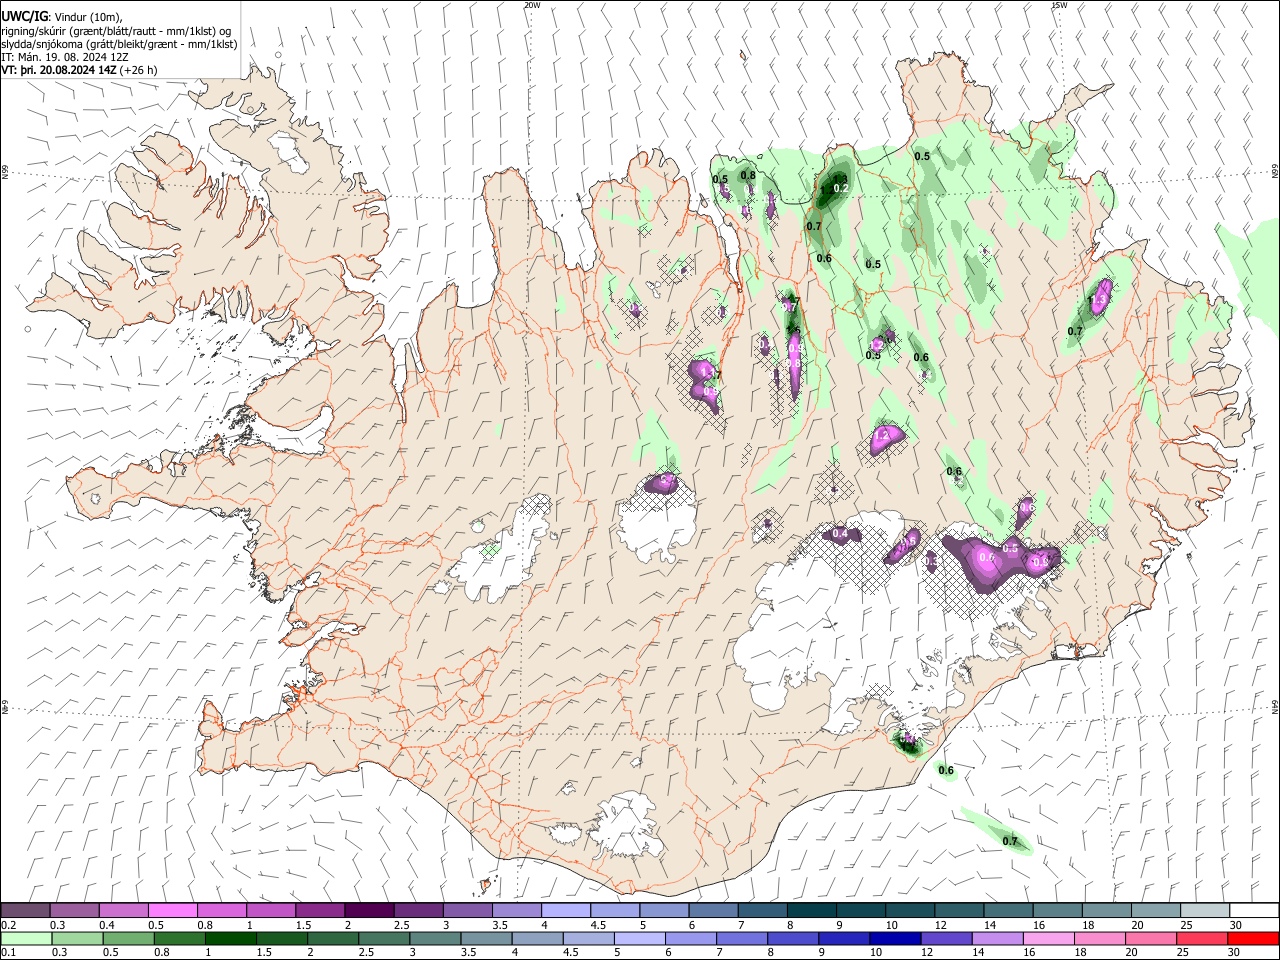The height and width of the screenshot is (960, 1280).
Task: Click the bright pink upper swatch between 0.5 and 0.8
Action: 172,910
